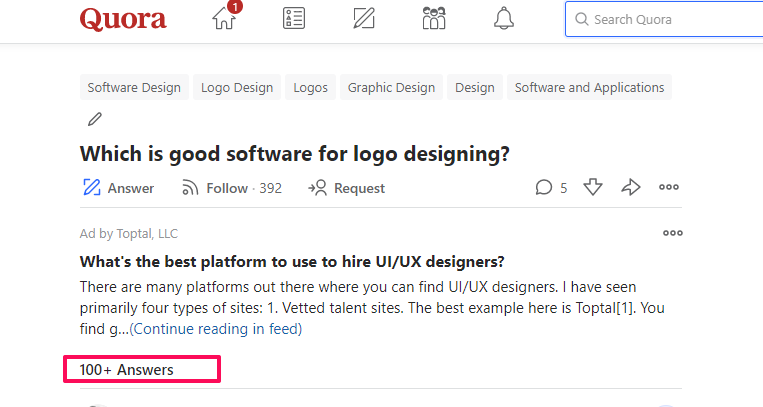763x407 pixels.
Task: Open the Graphic Design topic tag
Action: point(391,88)
